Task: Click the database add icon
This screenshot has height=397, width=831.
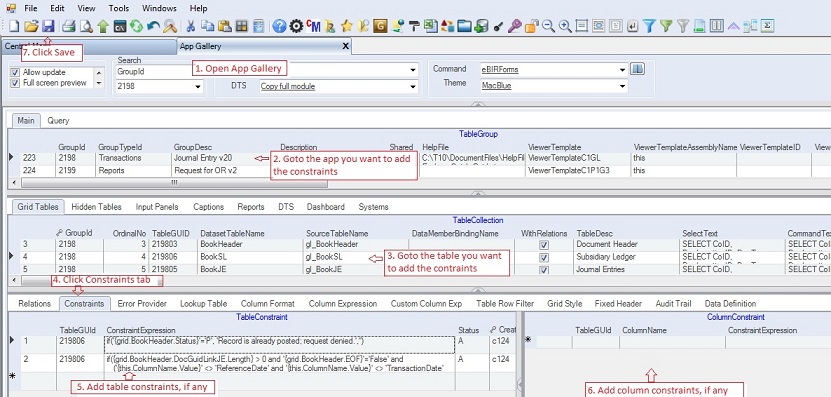Action: 481,26
